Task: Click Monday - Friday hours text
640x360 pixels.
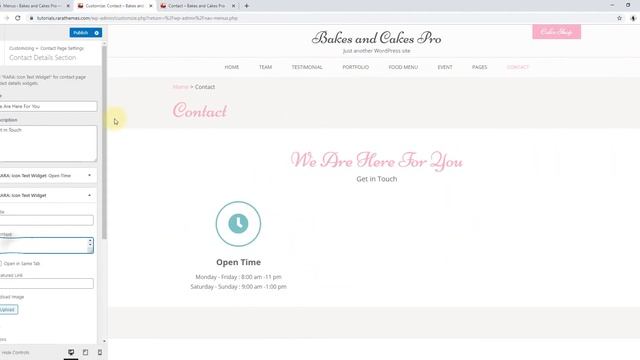Action: click(x=238, y=277)
